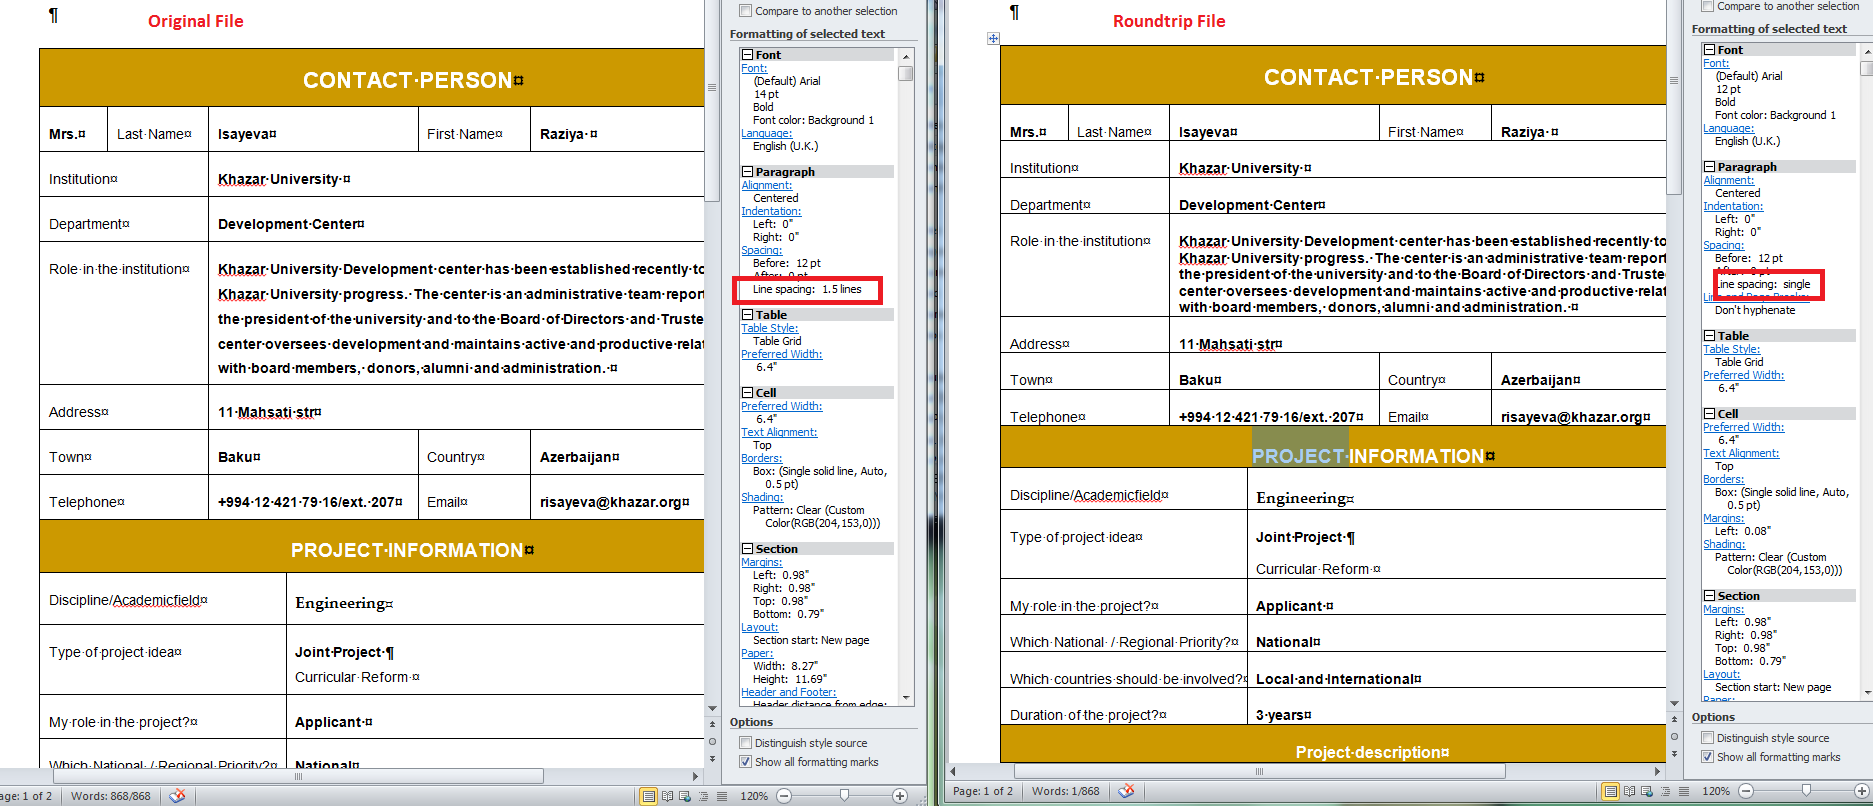Collapse the Font section in Original formatting pane
Image resolution: width=1873 pixels, height=806 pixels.
pos(747,55)
